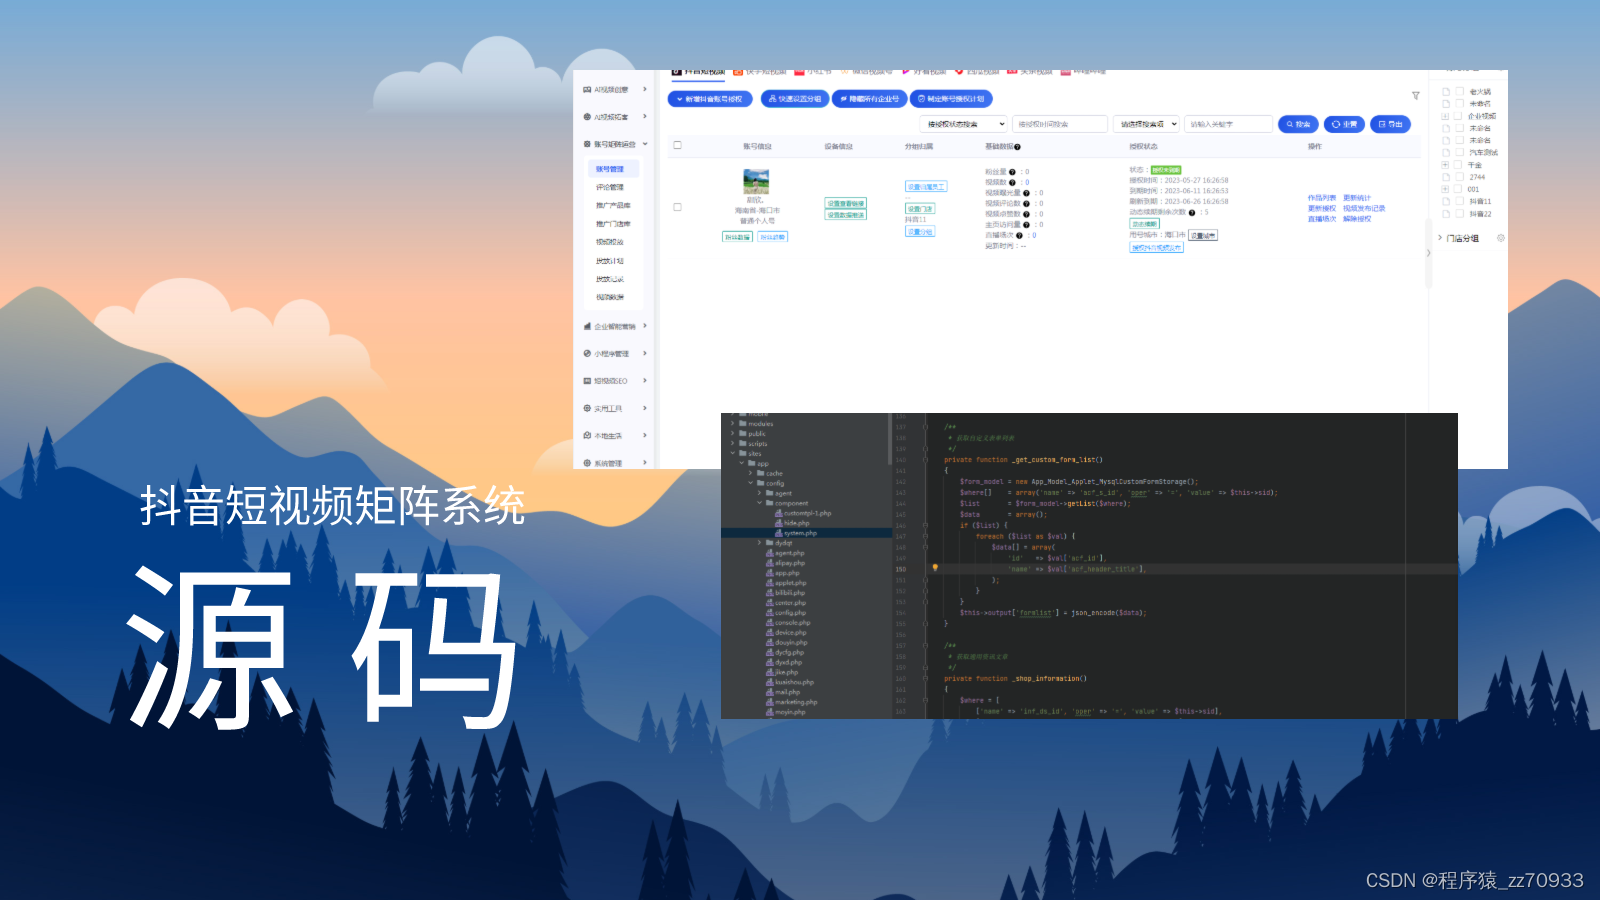Viewport: 1600px width, 900px height.
Task: Click the file tree vertical scrollbar
Action: 889,440
